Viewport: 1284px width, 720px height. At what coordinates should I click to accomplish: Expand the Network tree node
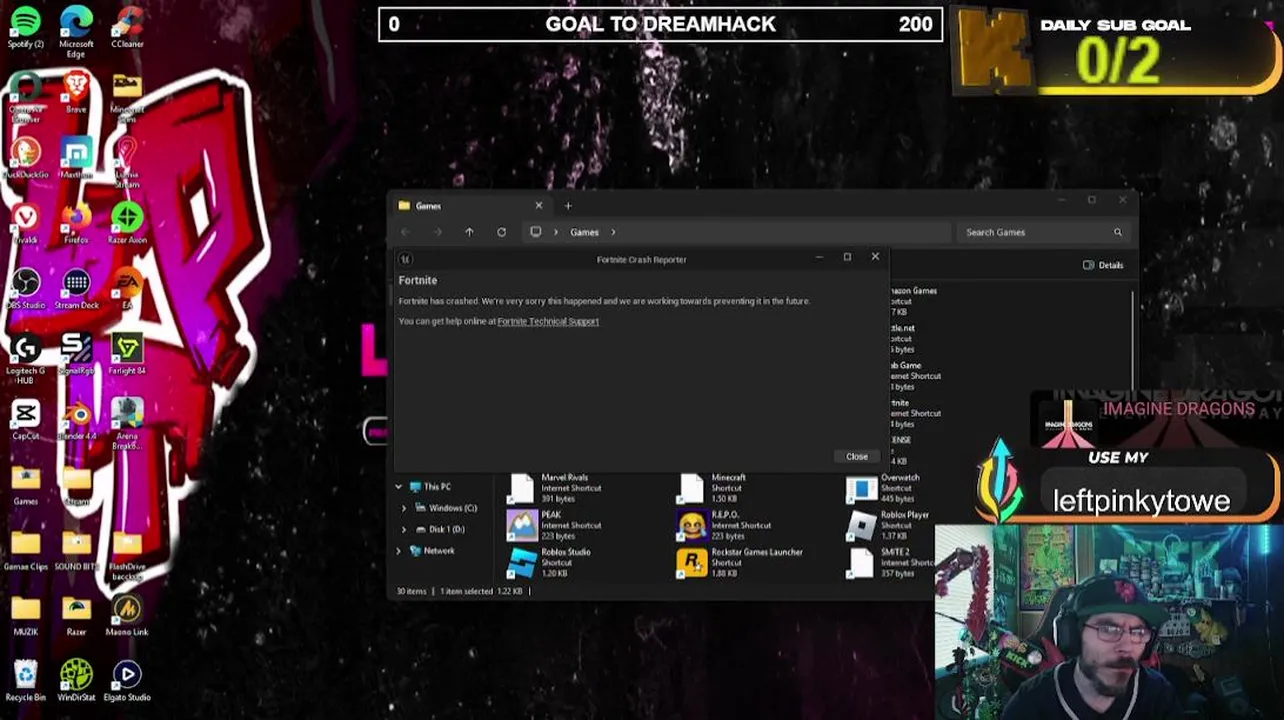pos(398,551)
